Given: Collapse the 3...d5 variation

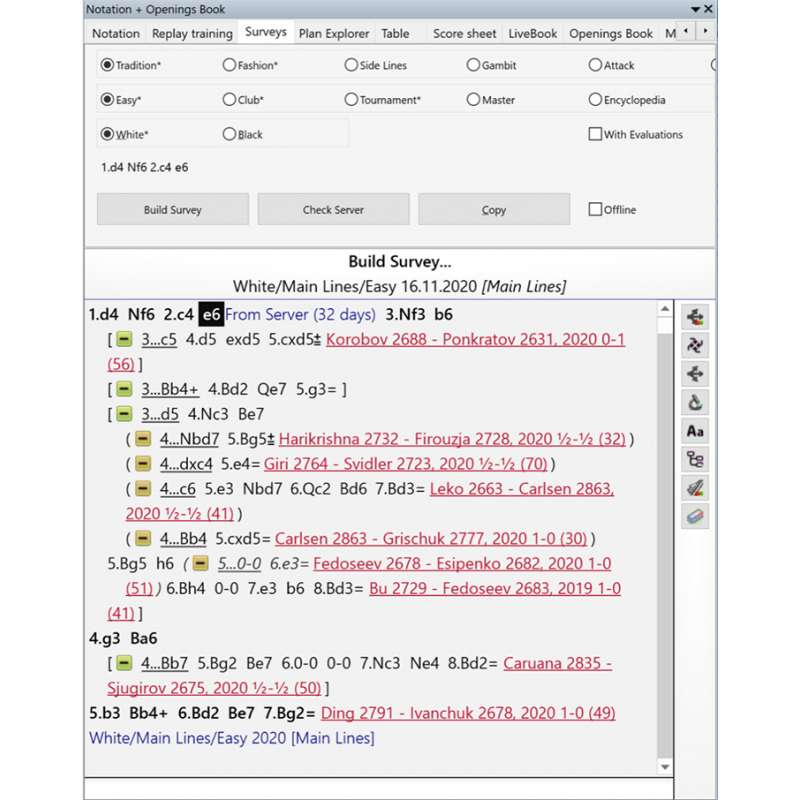Looking at the screenshot, I should coord(124,414).
